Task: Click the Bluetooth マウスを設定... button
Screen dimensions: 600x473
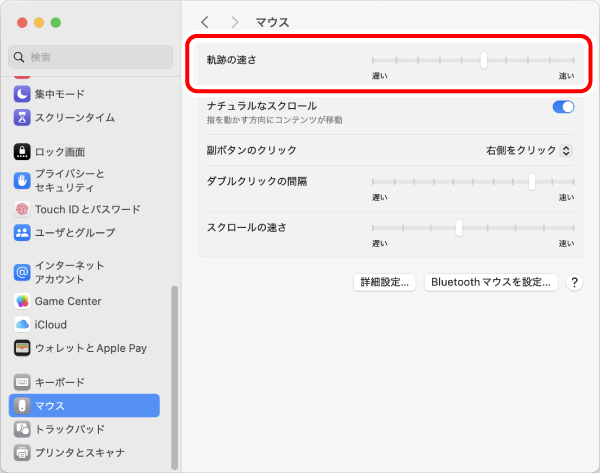Action: pos(490,282)
